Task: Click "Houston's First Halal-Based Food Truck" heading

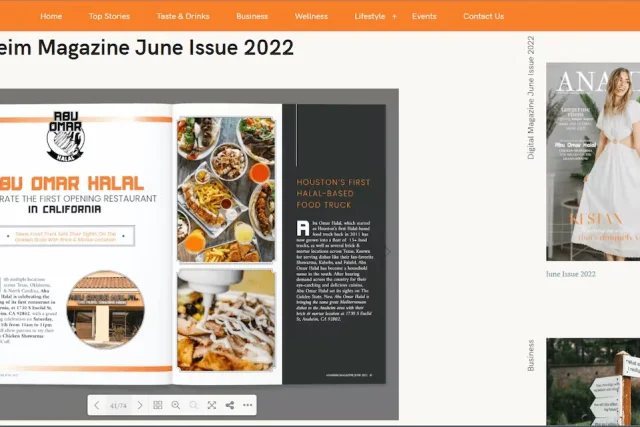Action: click(x=333, y=193)
